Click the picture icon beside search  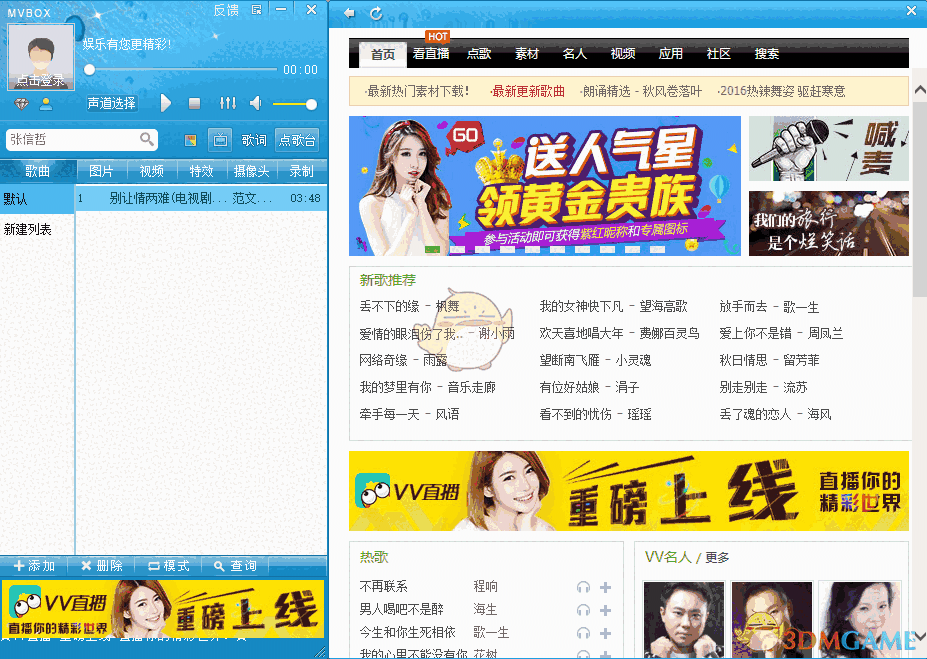pos(190,140)
